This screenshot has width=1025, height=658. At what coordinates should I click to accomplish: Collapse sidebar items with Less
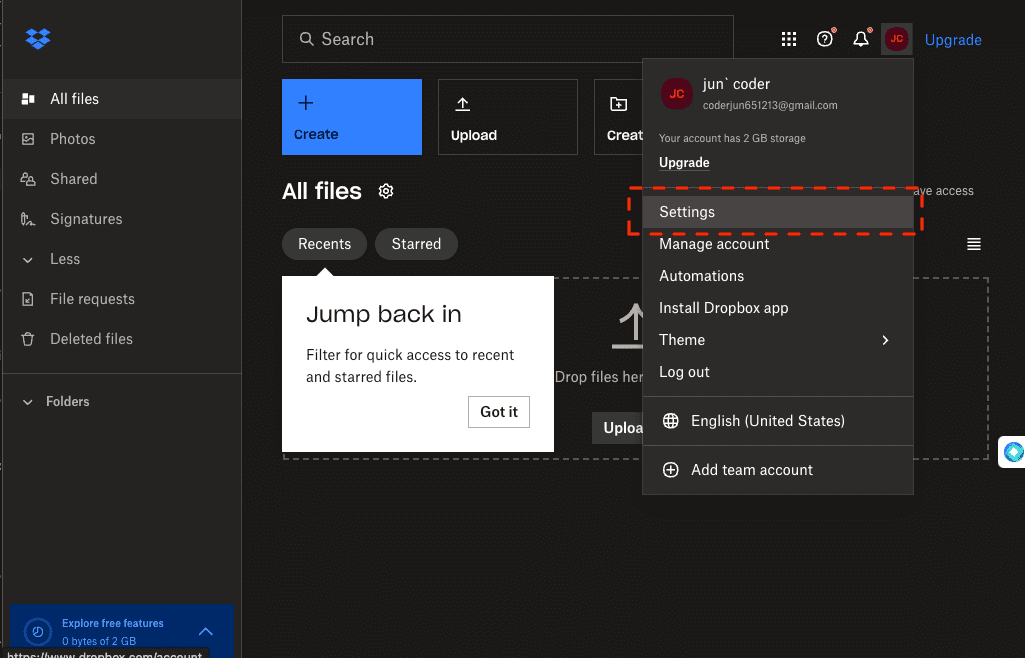pos(122,259)
